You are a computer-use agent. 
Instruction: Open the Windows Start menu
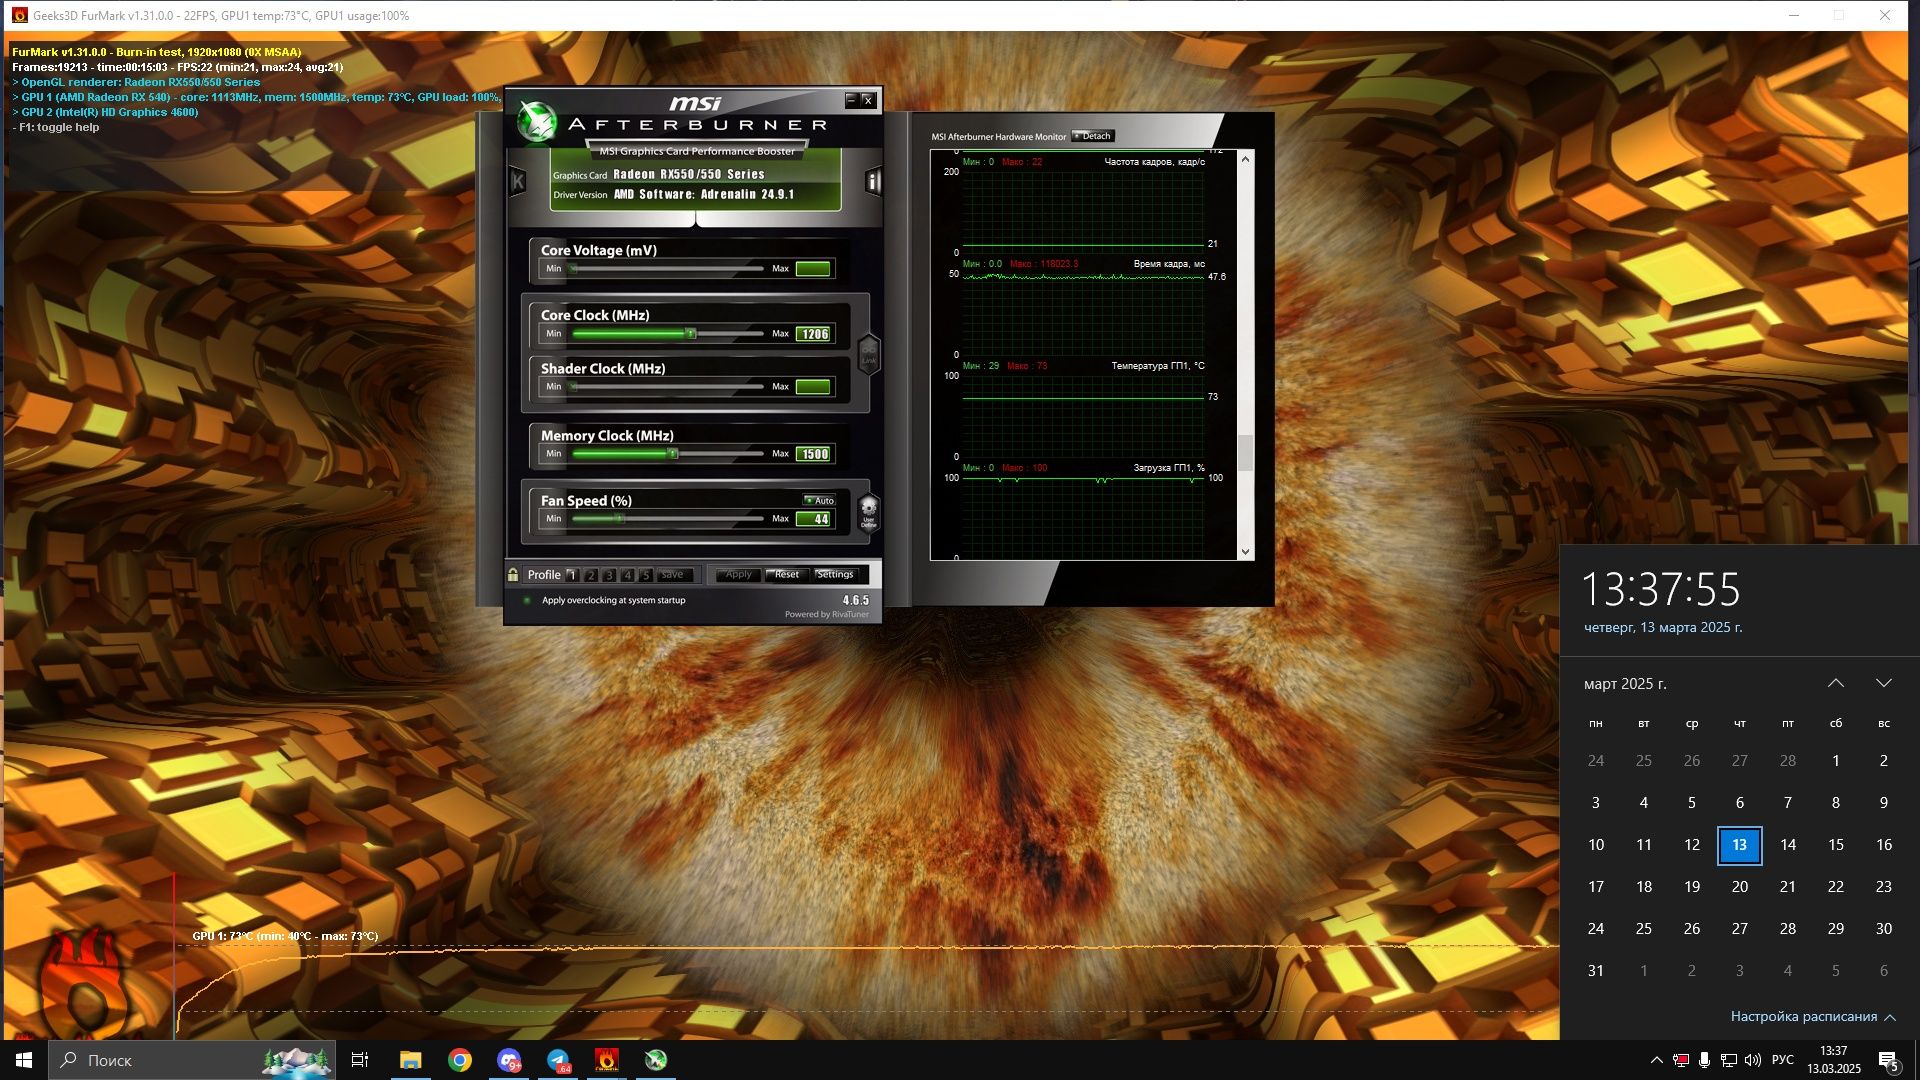[24, 1060]
